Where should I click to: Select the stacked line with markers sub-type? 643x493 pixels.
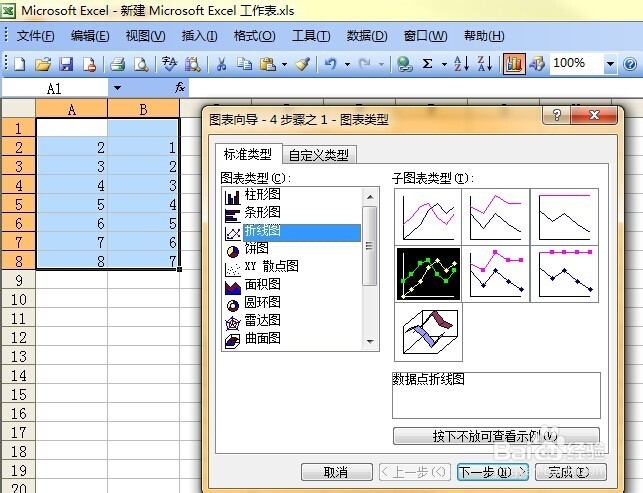click(496, 274)
